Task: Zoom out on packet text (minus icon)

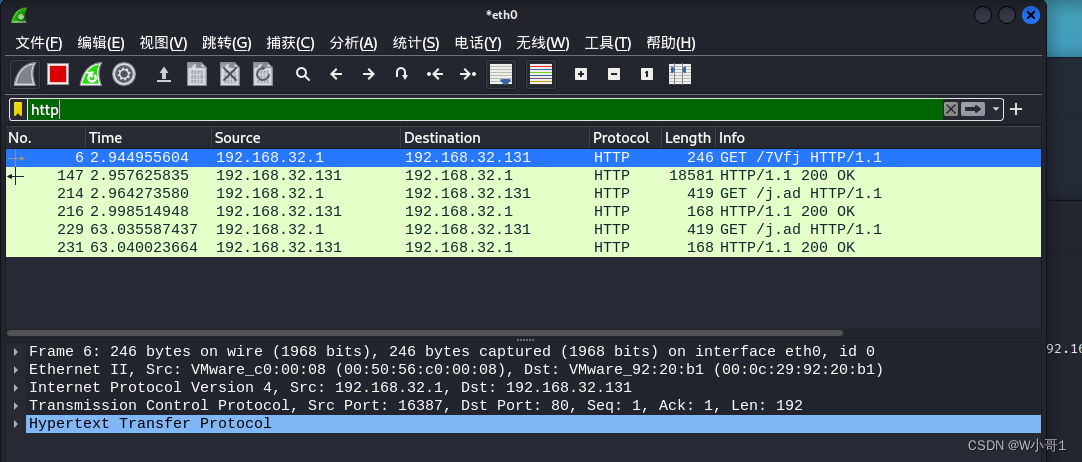Action: point(614,74)
